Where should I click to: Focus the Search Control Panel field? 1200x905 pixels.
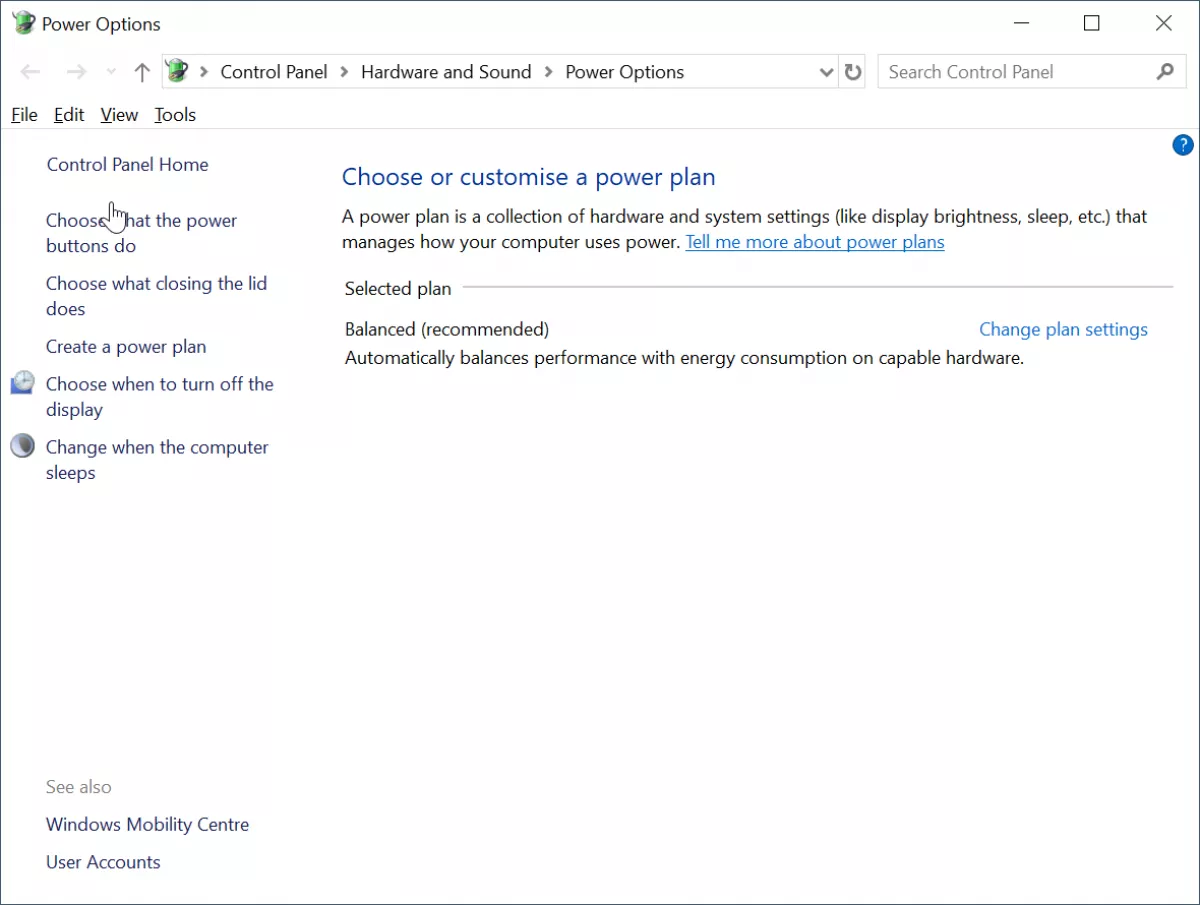tap(1032, 72)
